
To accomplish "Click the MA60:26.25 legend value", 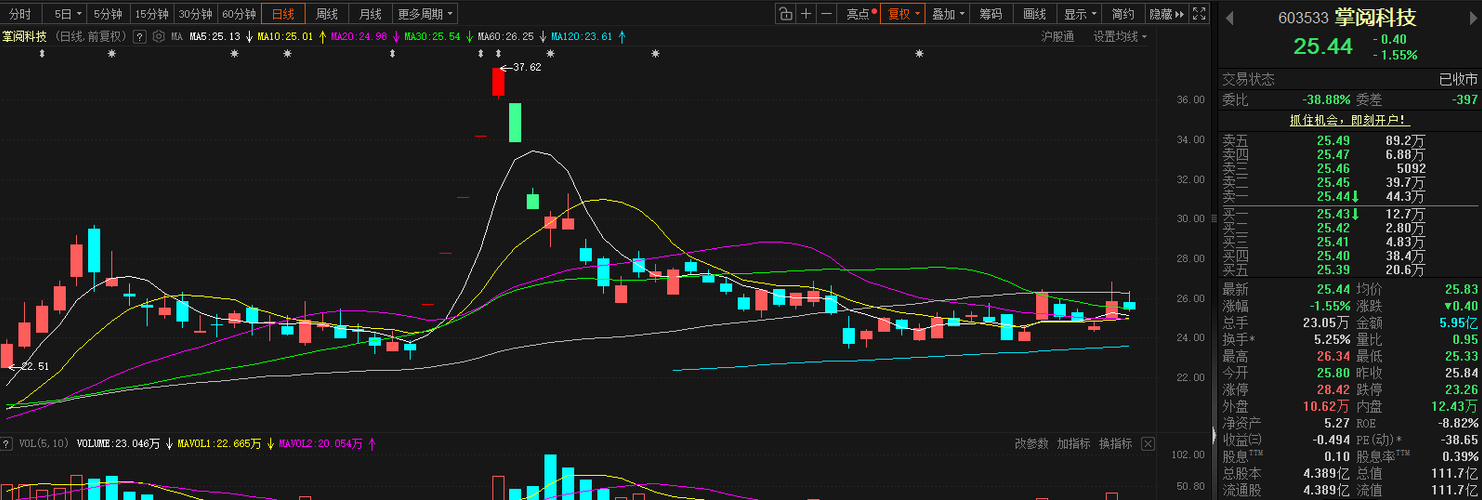I will (506, 37).
